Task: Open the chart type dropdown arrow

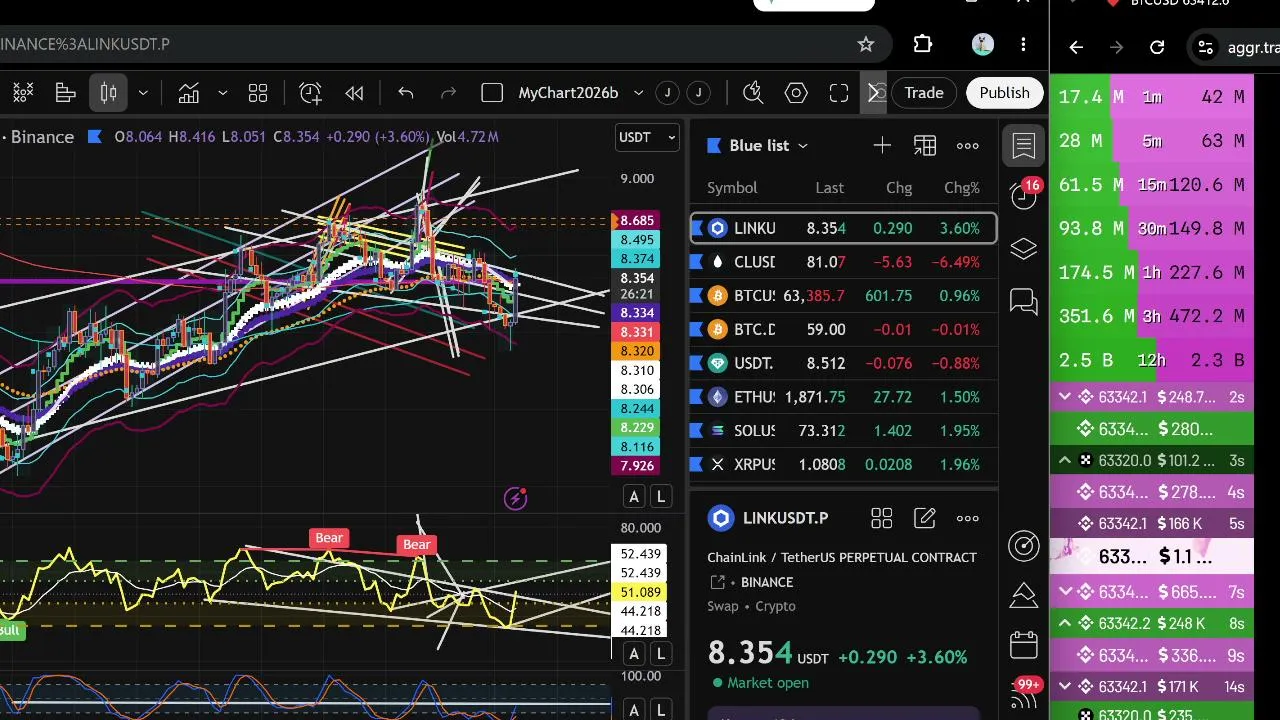Action: point(143,93)
